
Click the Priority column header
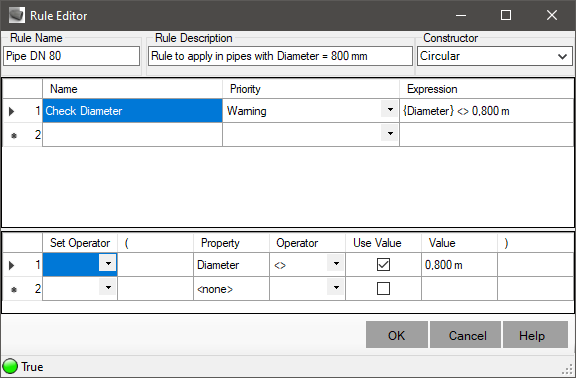[311, 89]
